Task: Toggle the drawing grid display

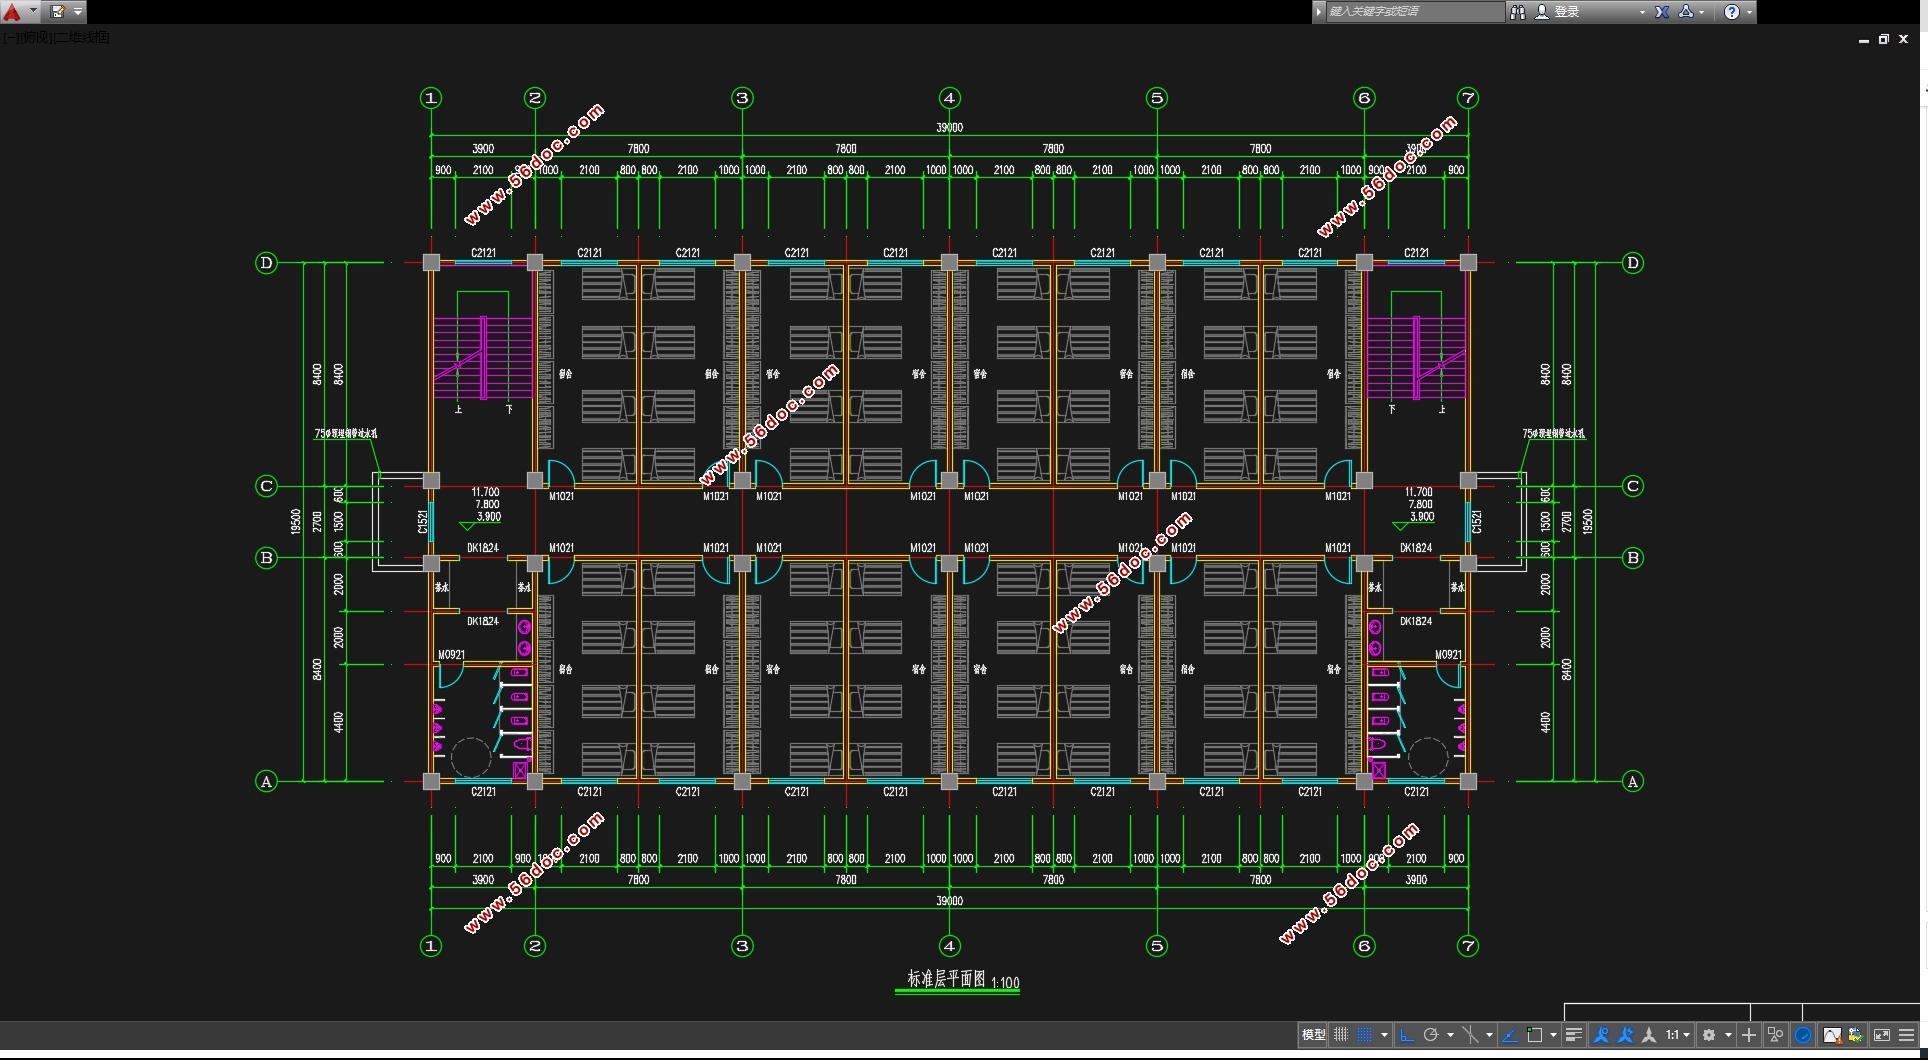Action: [1341, 1035]
